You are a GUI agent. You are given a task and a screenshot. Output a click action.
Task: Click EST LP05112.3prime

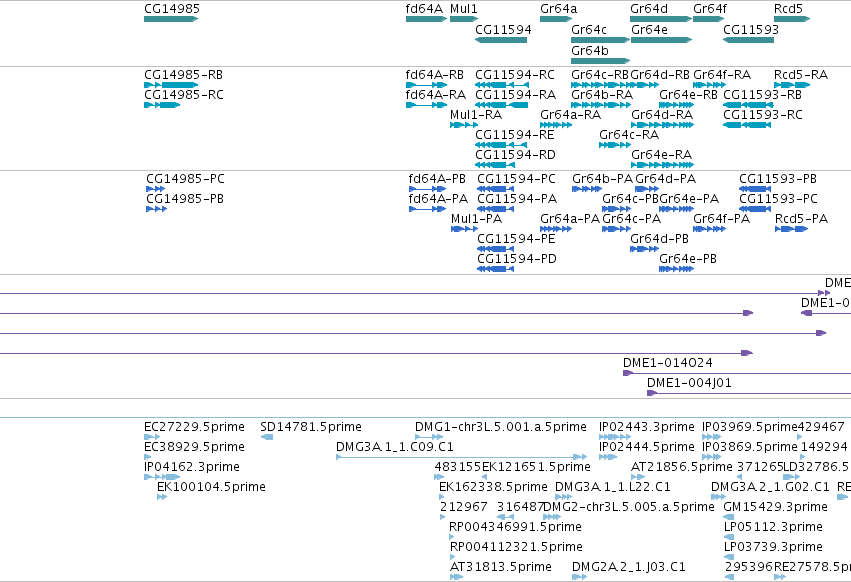728,537
